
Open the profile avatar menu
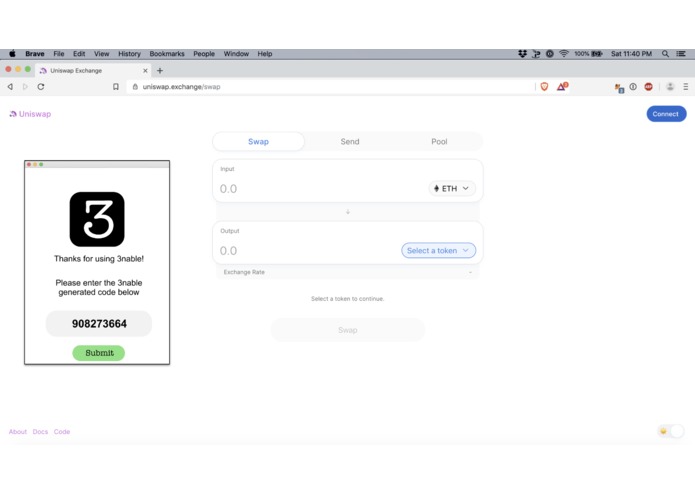pyautogui.click(x=670, y=87)
